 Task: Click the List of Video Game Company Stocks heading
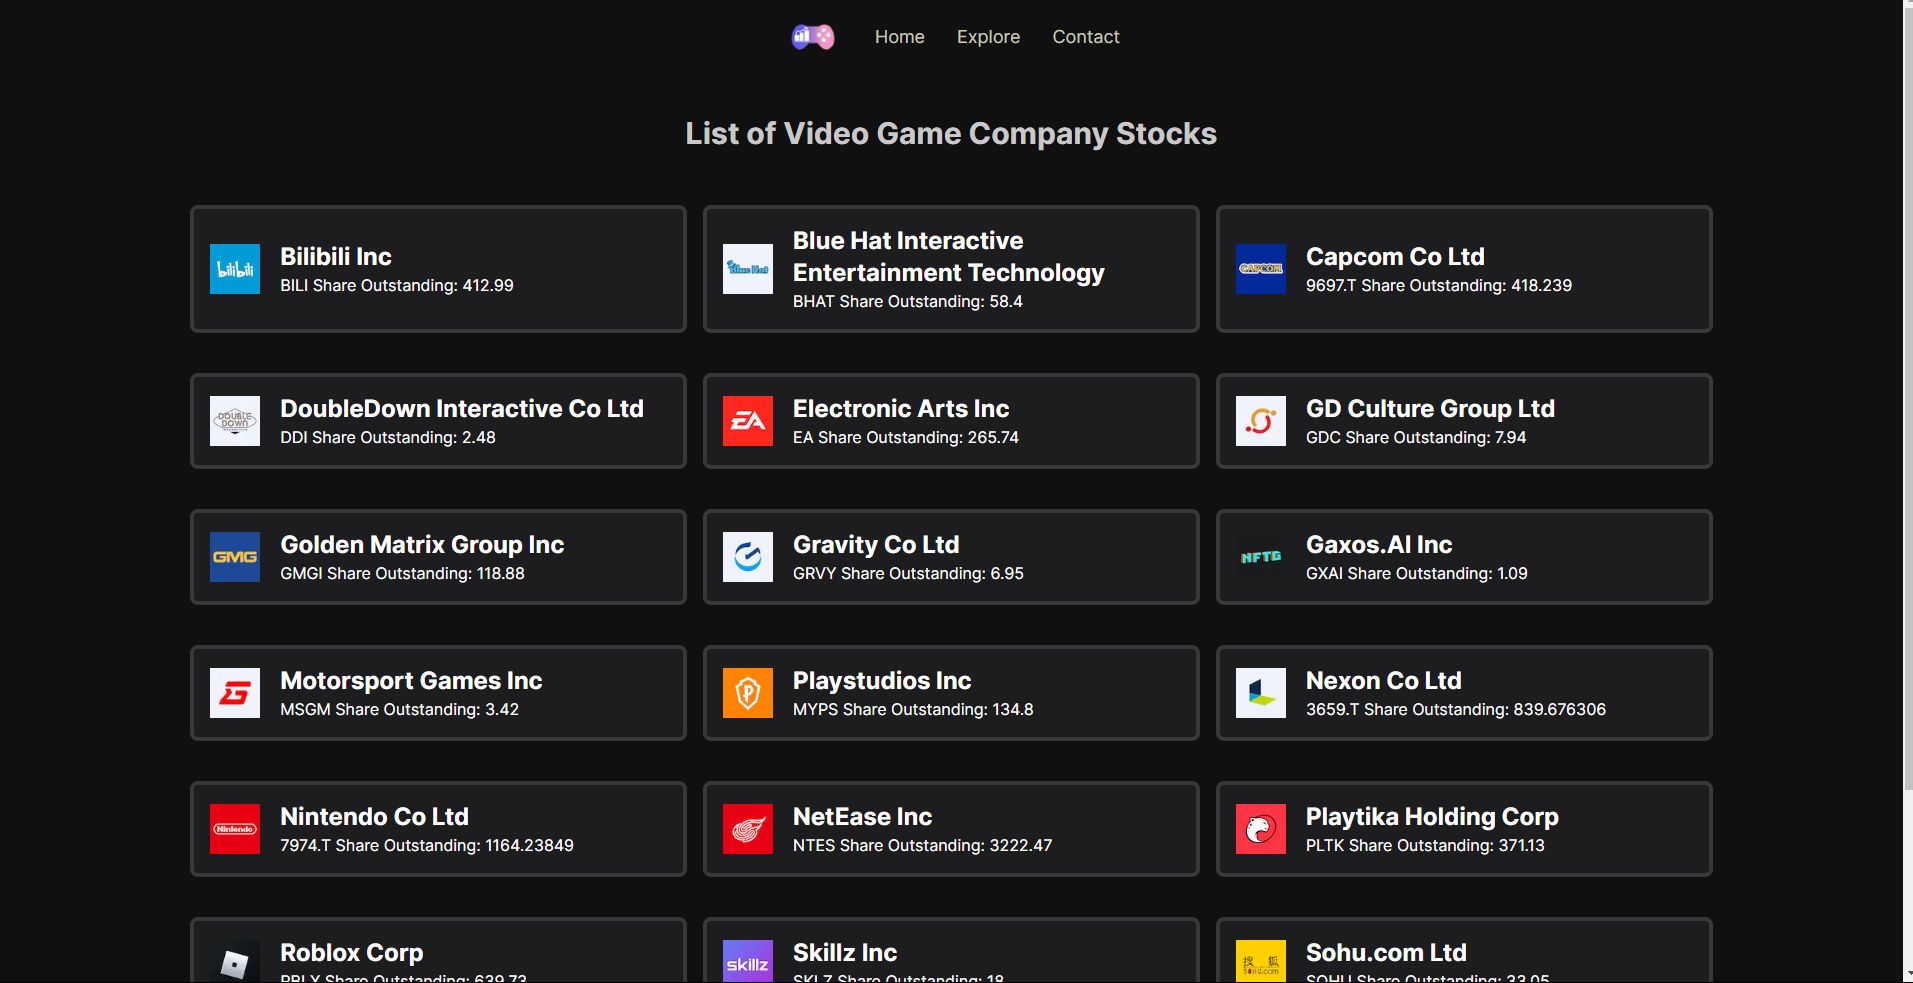[x=951, y=134]
